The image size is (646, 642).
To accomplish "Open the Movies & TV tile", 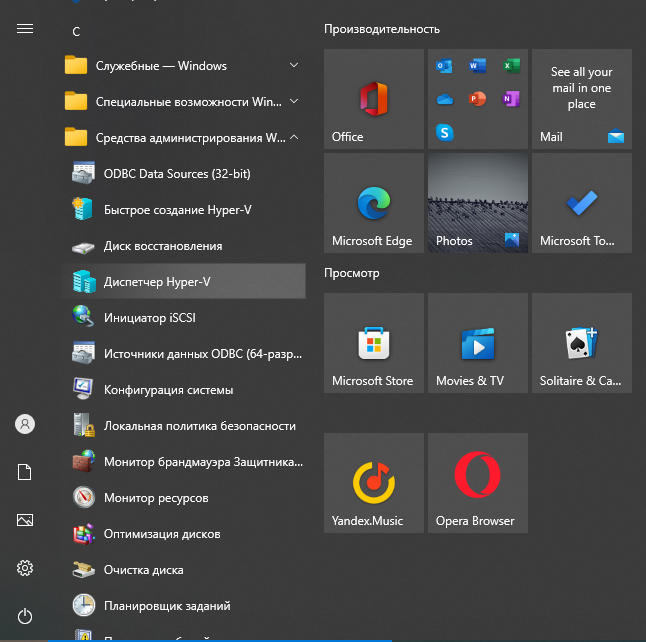I will coord(478,343).
